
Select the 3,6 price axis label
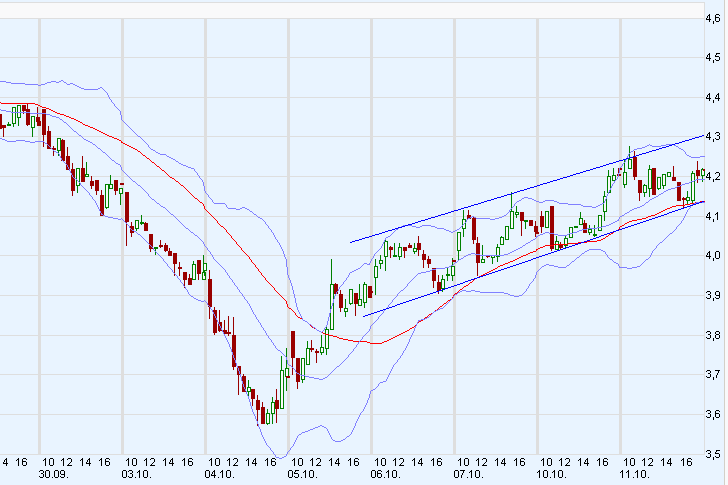click(x=713, y=414)
